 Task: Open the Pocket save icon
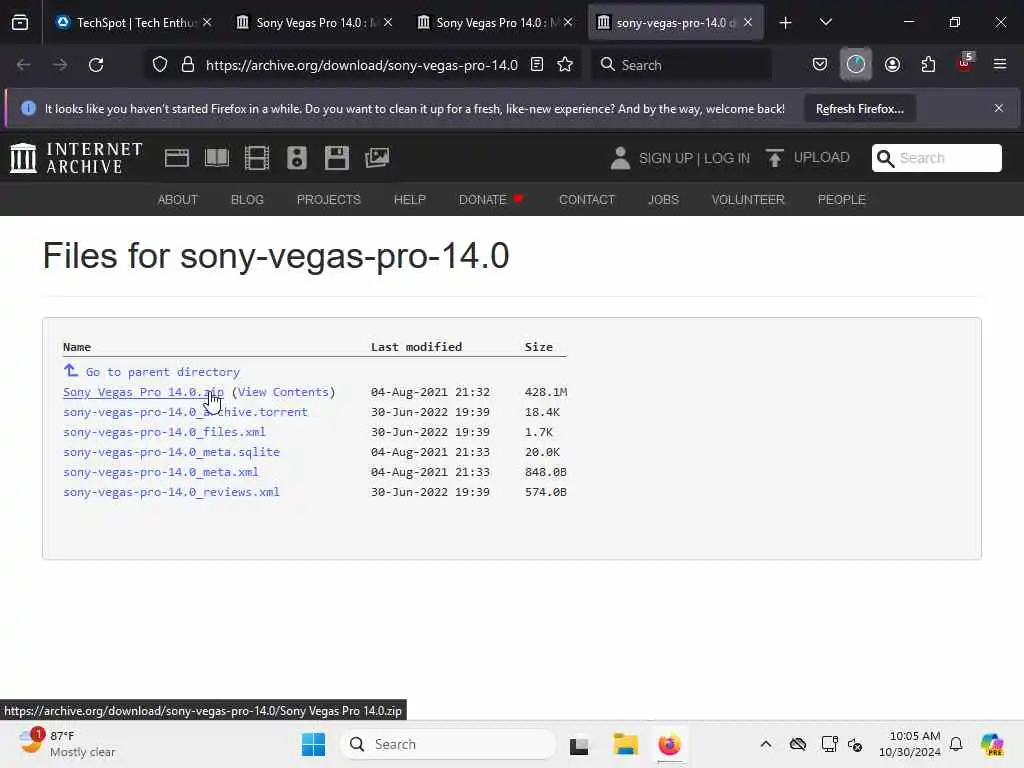coord(820,65)
